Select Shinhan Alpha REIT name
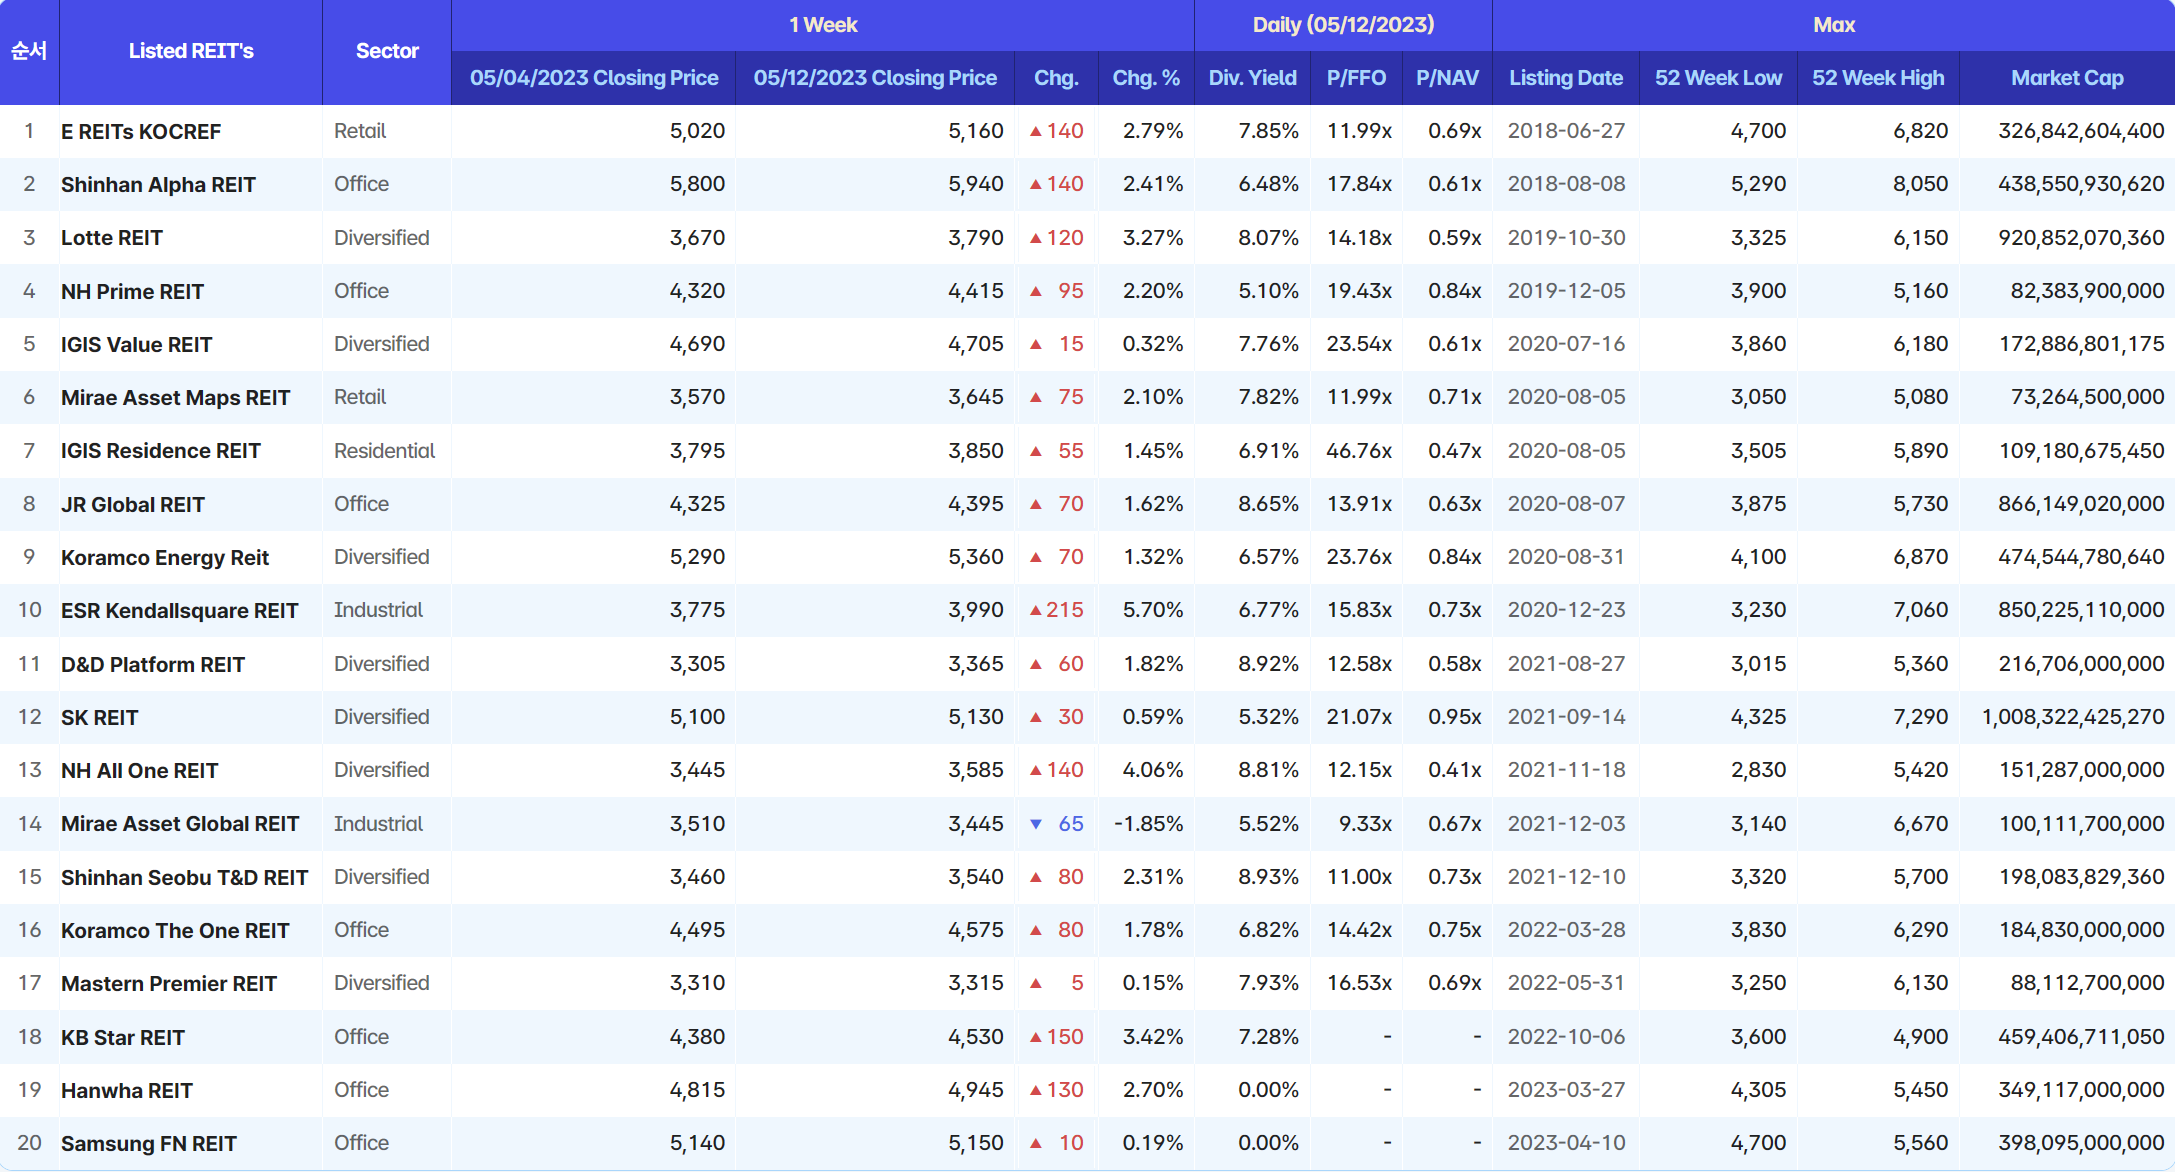This screenshot has height=1172, width=2175. tap(158, 185)
